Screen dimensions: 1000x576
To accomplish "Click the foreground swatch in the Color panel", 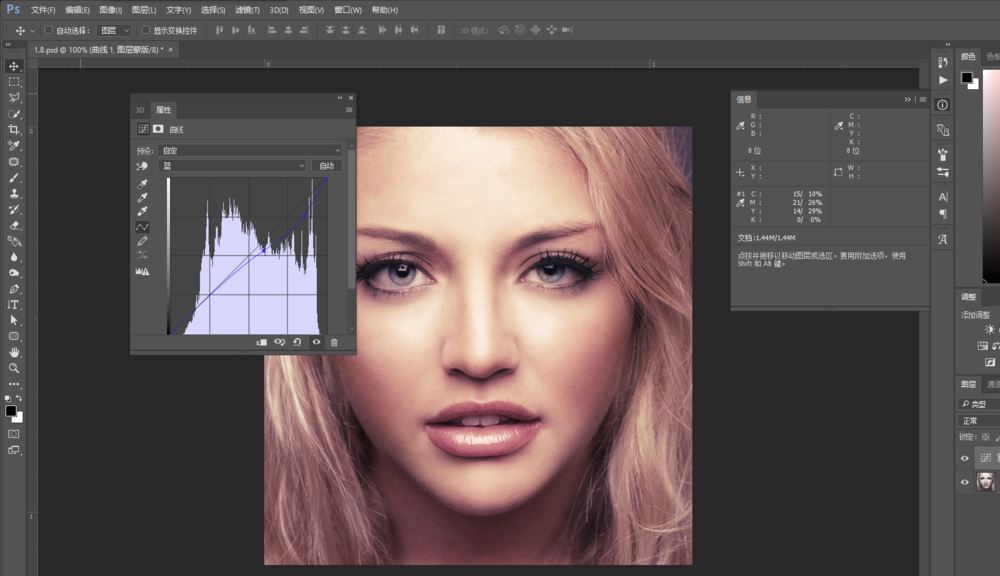I will click(967, 78).
